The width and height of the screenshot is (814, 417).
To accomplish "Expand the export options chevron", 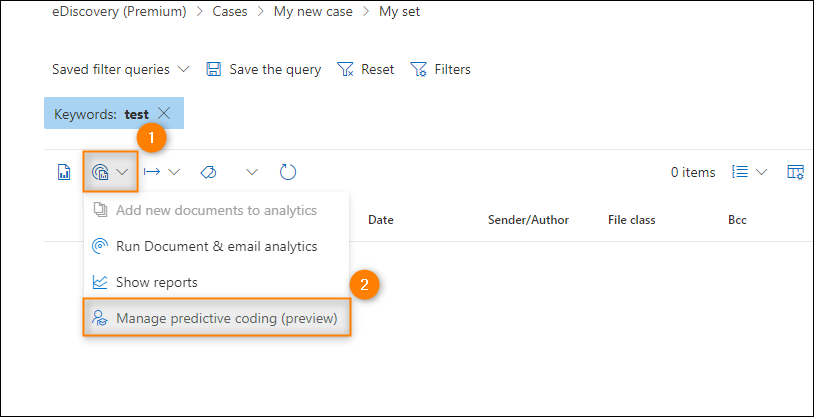I will [174, 172].
